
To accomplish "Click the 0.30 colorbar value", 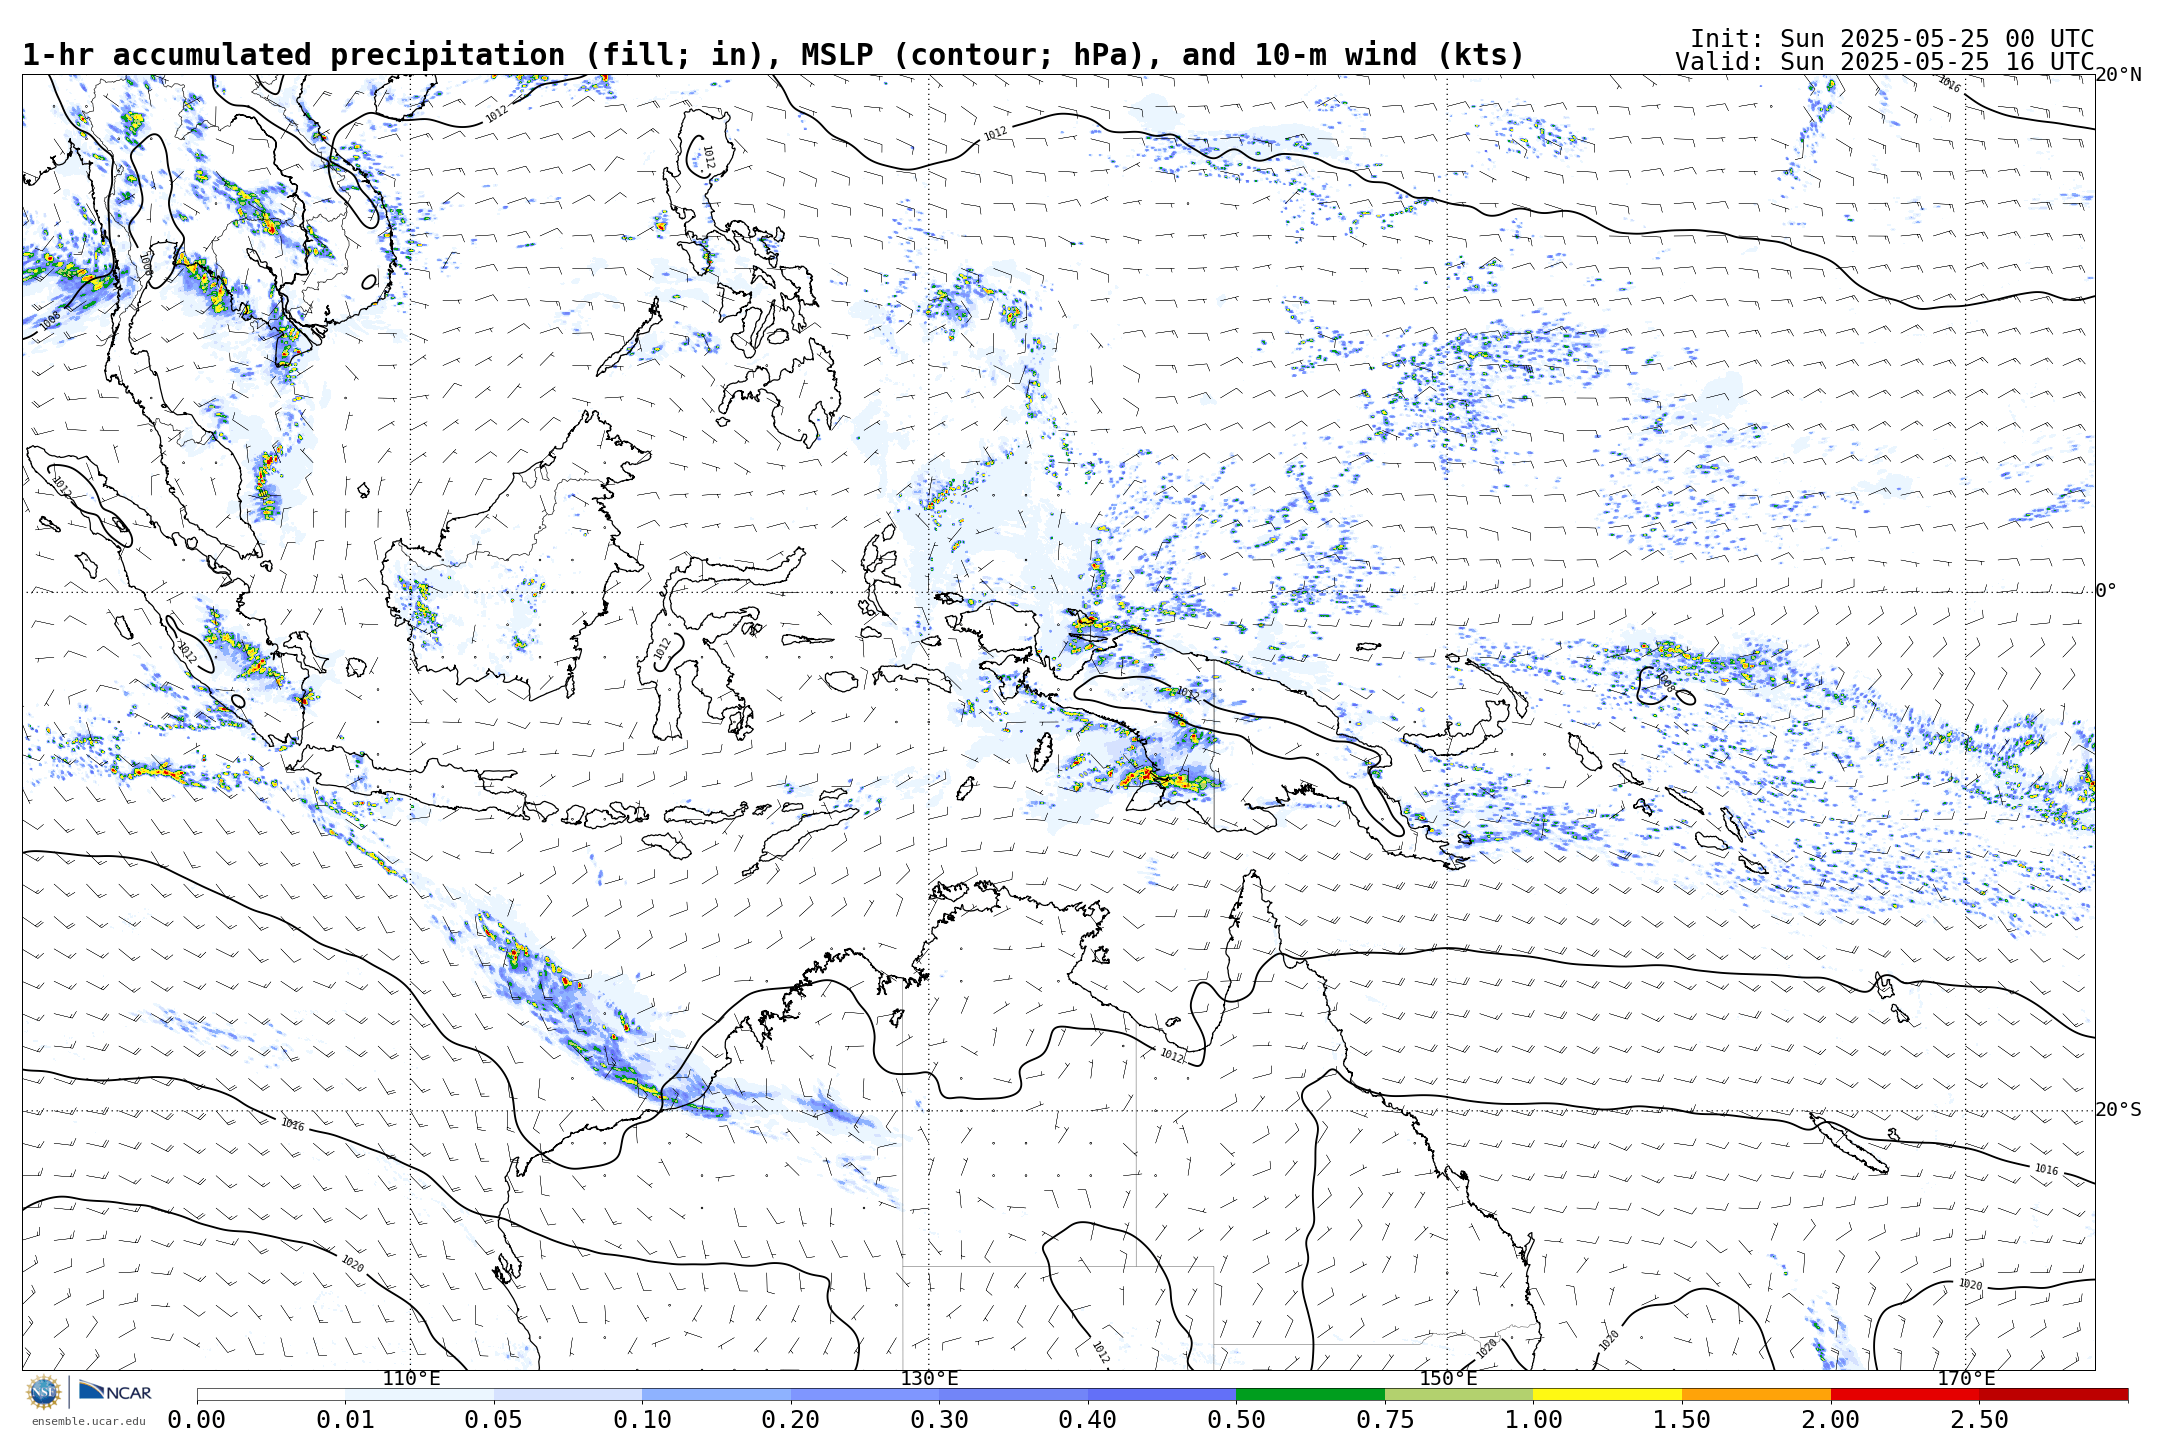I will coord(939,1420).
